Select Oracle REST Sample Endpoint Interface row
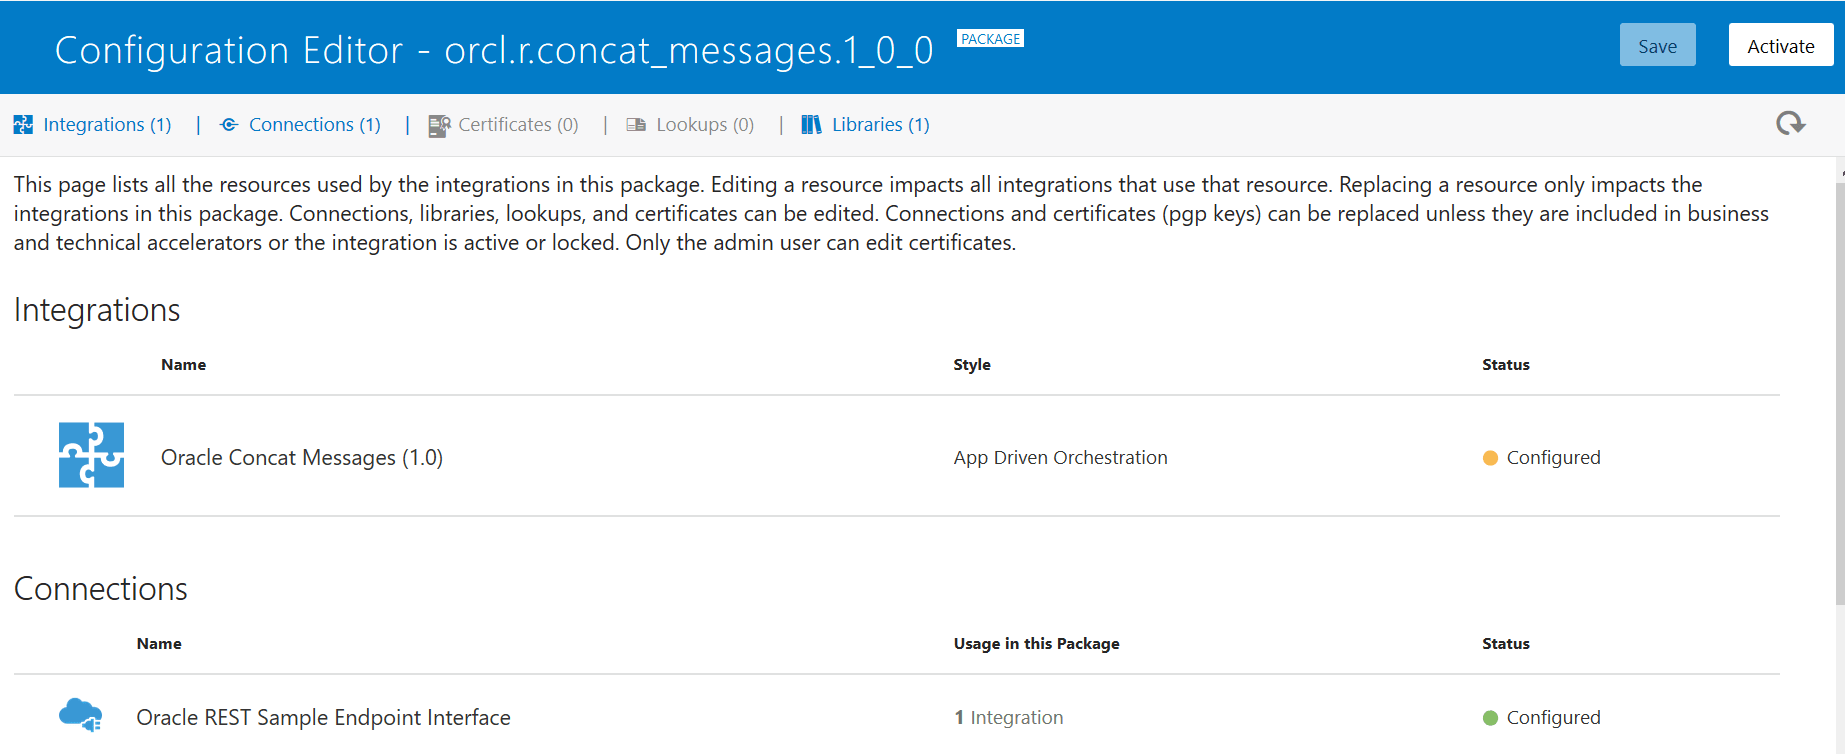The image size is (1845, 754). pos(323,717)
